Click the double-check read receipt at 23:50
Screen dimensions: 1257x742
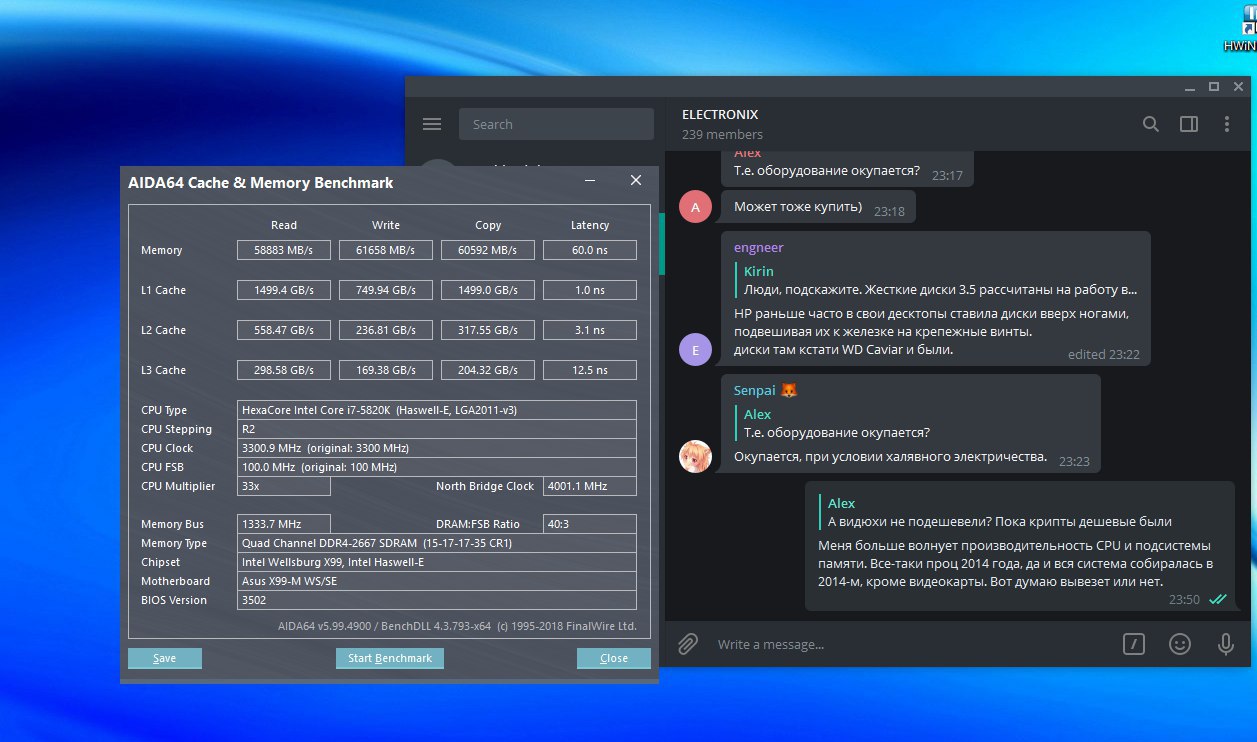point(1217,599)
